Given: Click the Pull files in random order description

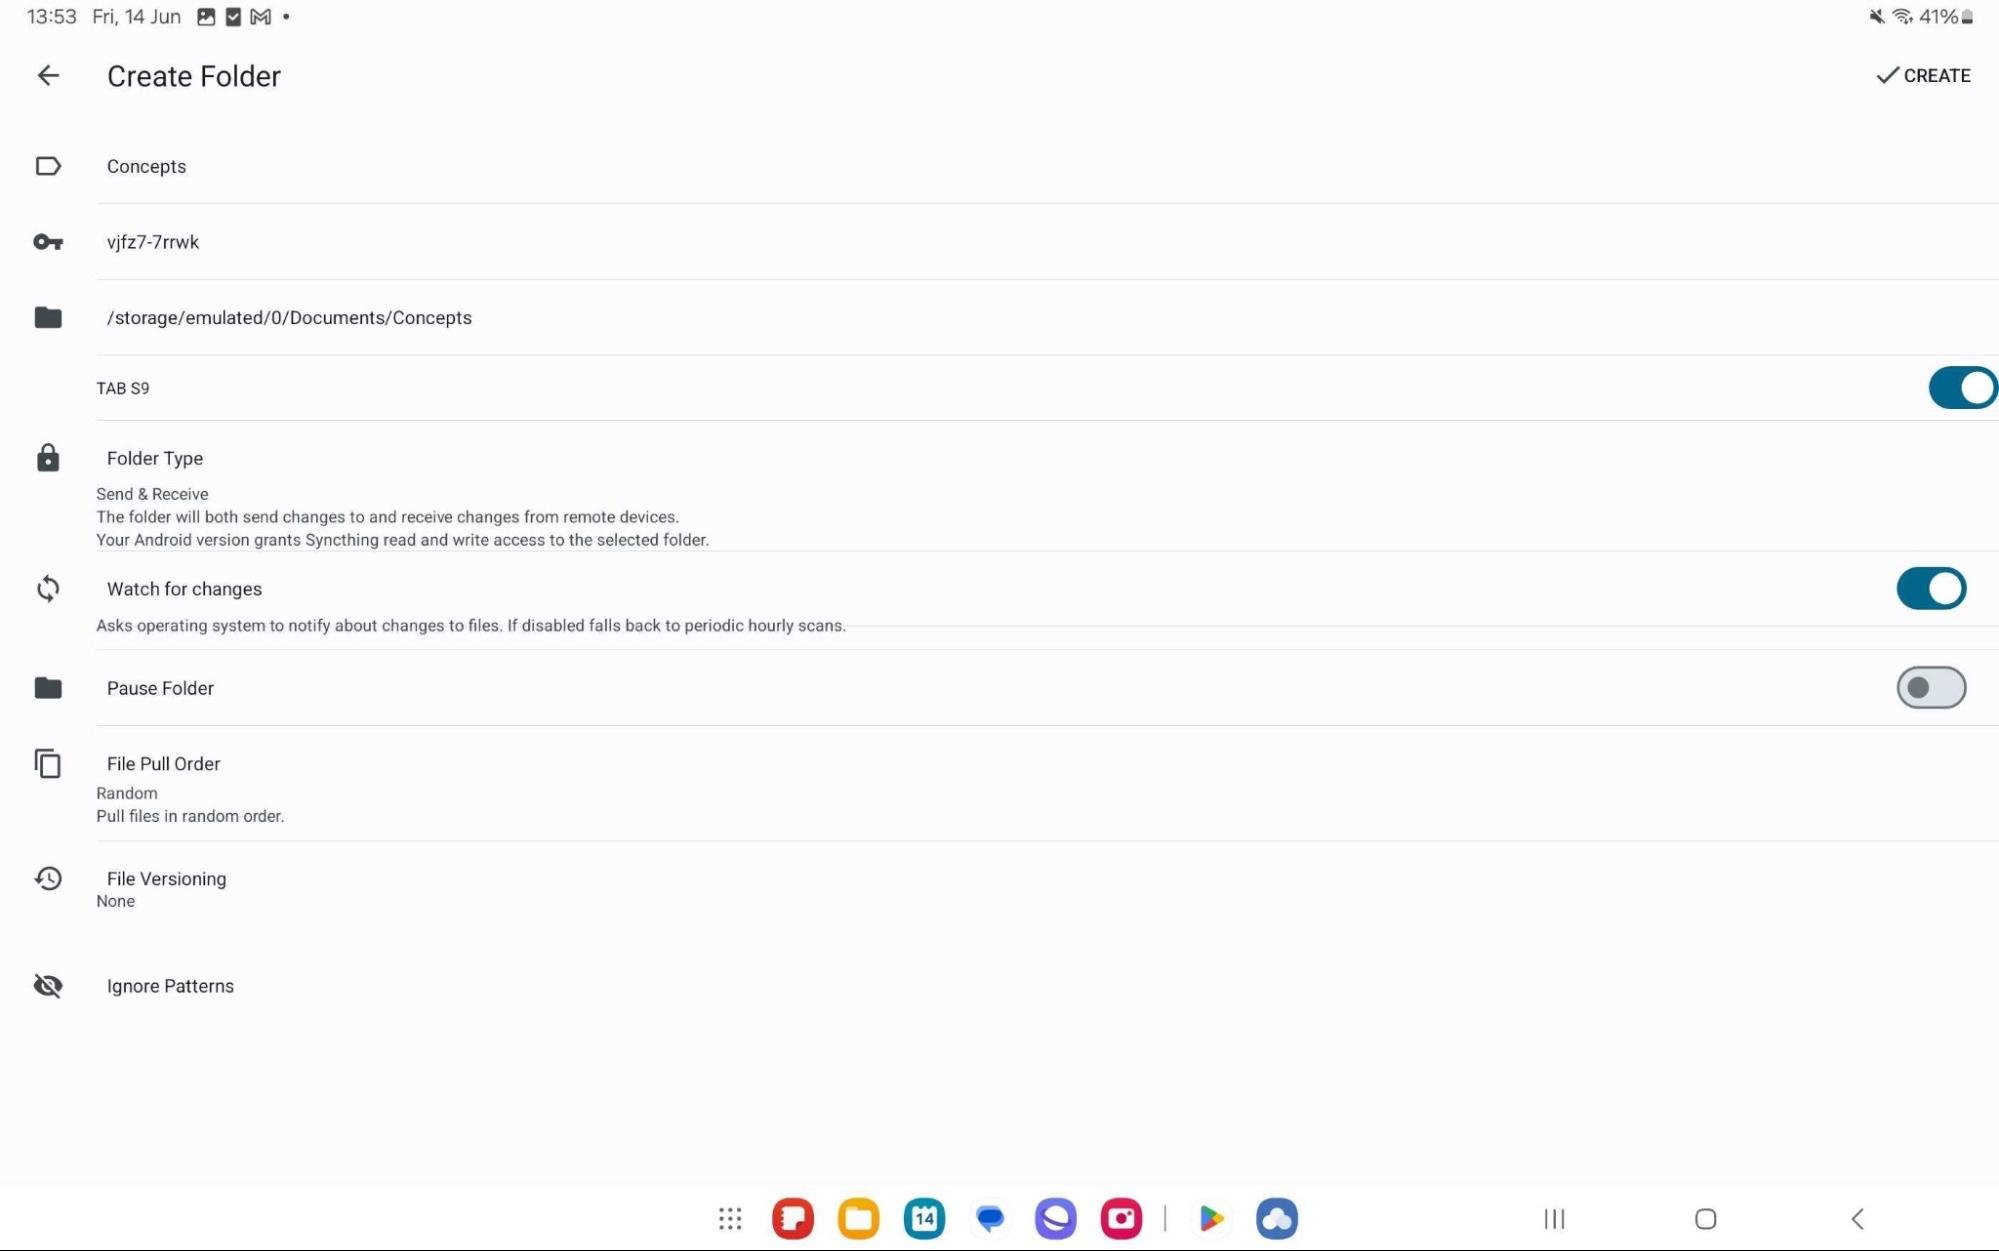Looking at the screenshot, I should pos(190,816).
